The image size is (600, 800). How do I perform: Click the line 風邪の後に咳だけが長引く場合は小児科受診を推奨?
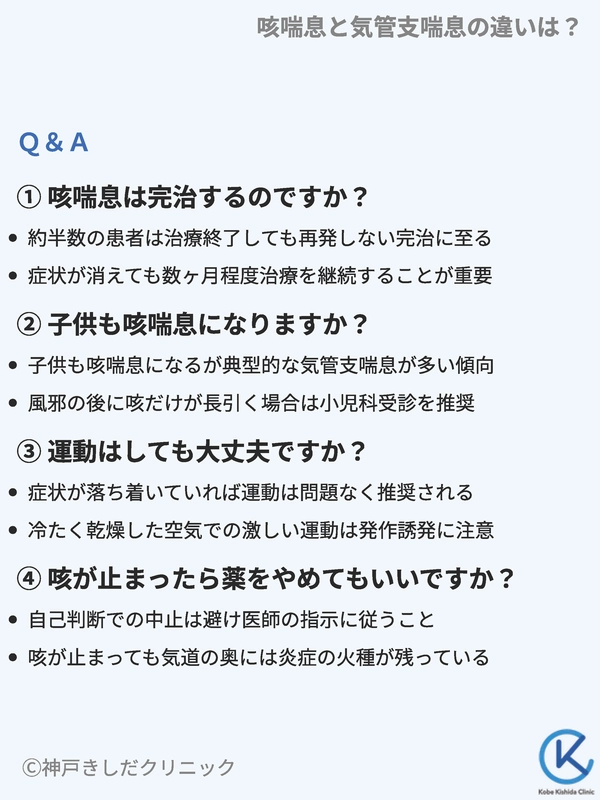point(251,403)
